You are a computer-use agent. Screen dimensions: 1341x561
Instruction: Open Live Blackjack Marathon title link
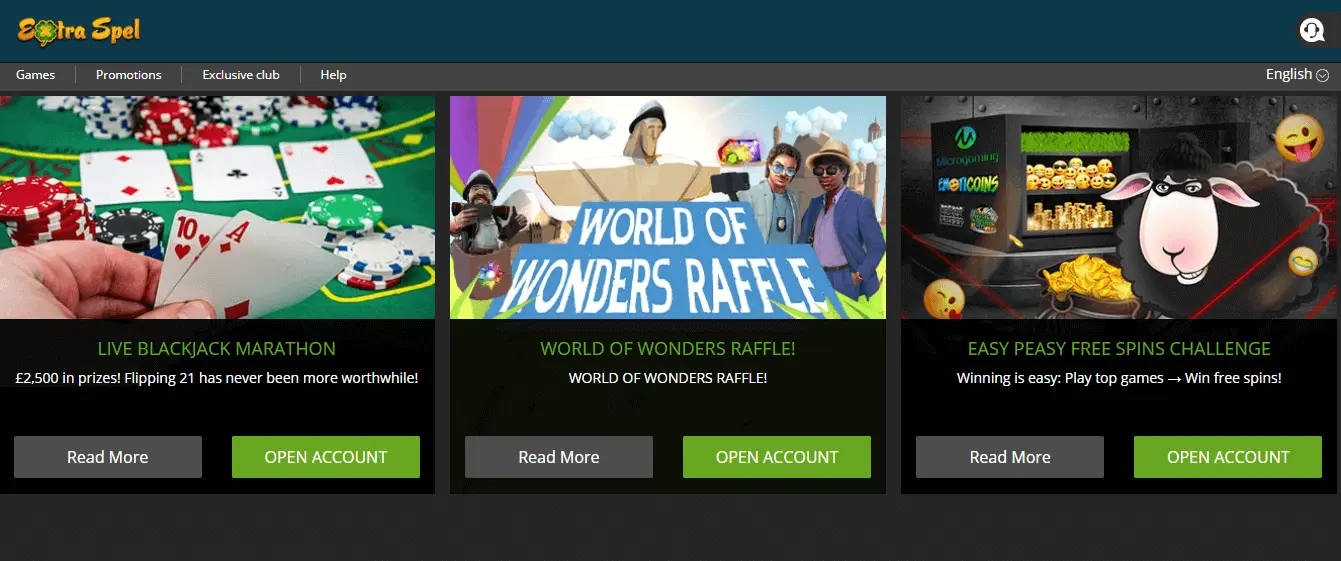click(x=217, y=349)
